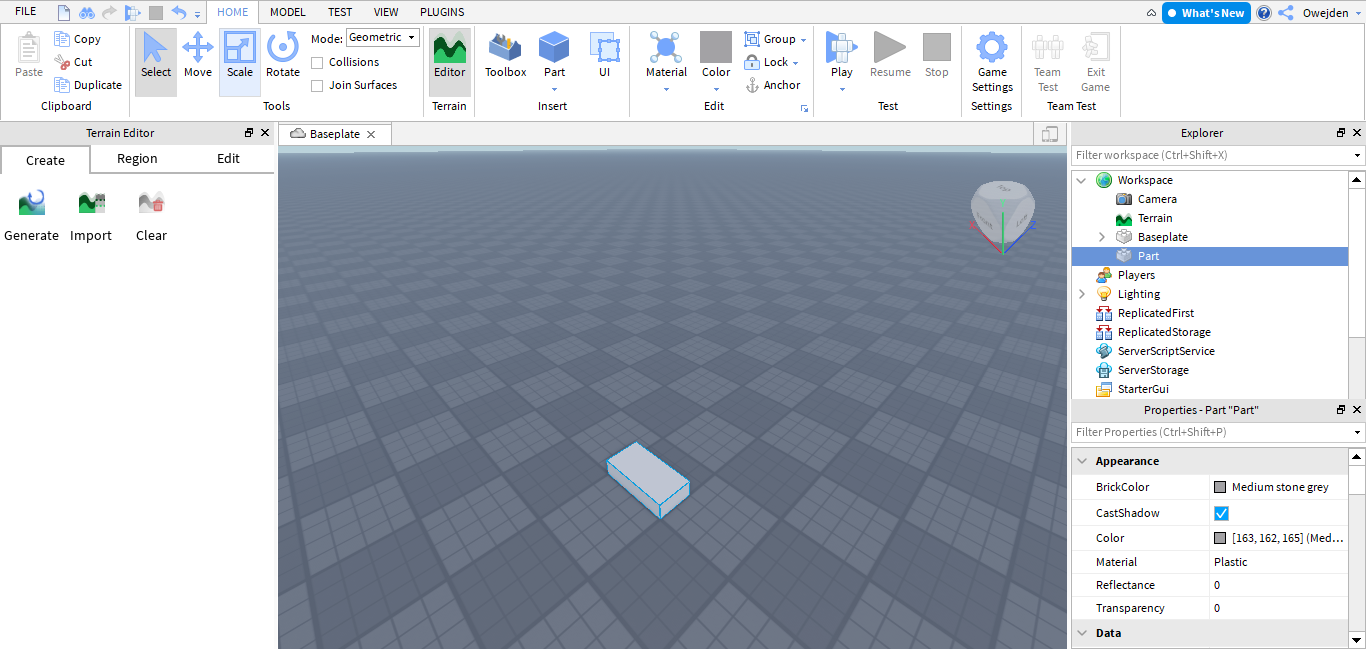
Task: Switch to the MODEL ribbon tab
Action: pyautogui.click(x=288, y=12)
